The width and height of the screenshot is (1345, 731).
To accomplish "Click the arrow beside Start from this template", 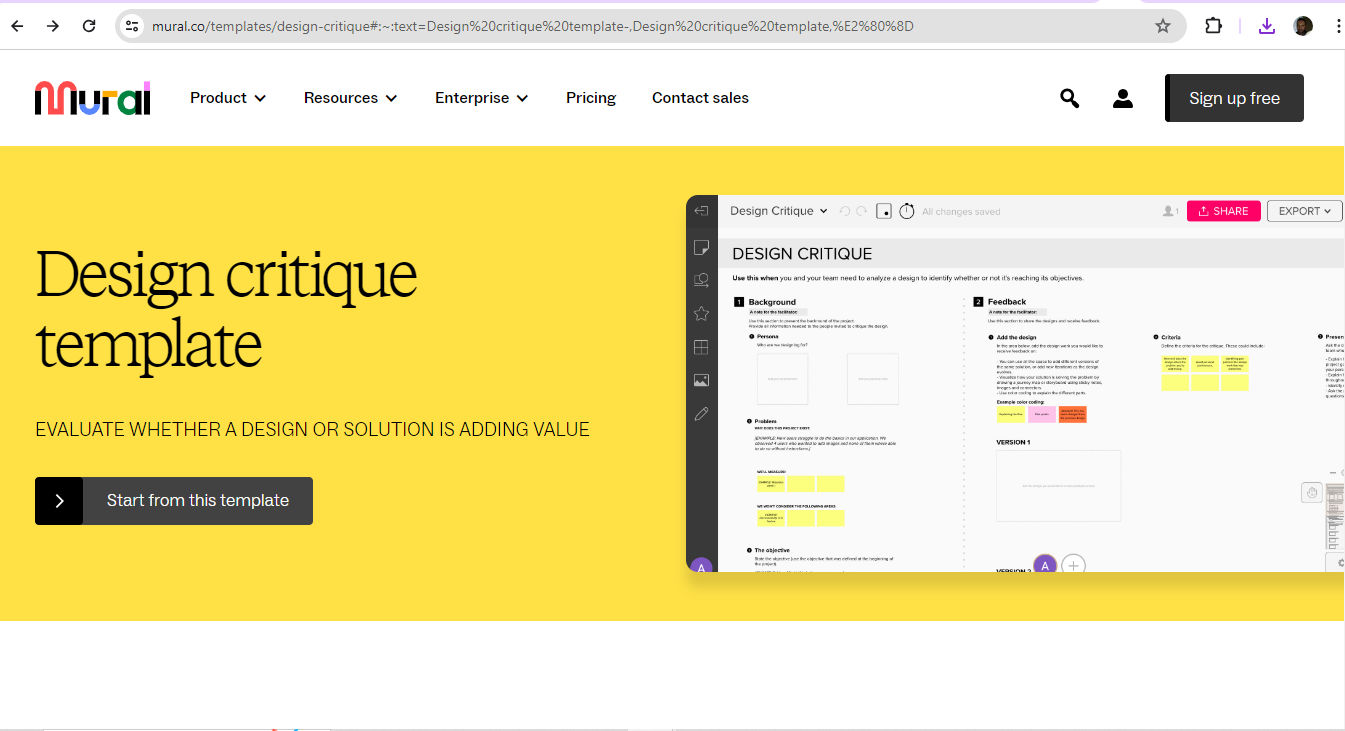I will (x=59, y=501).
